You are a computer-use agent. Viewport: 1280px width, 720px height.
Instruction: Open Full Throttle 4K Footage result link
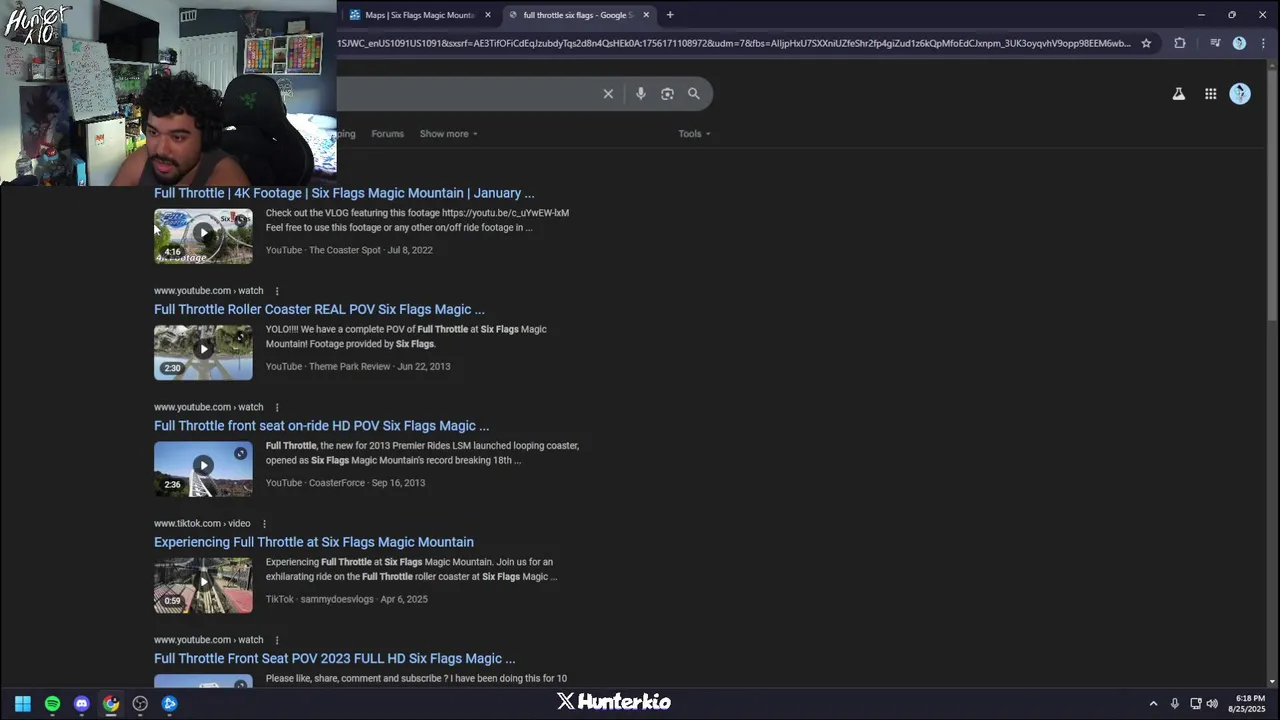click(x=344, y=193)
